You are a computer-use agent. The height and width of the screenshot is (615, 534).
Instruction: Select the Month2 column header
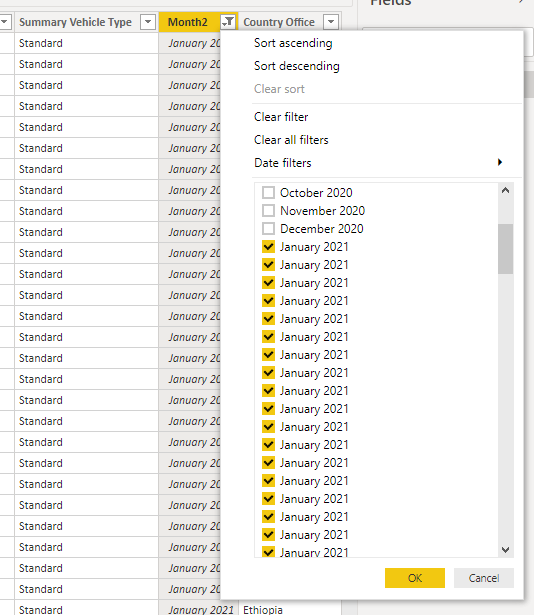[x=188, y=22]
